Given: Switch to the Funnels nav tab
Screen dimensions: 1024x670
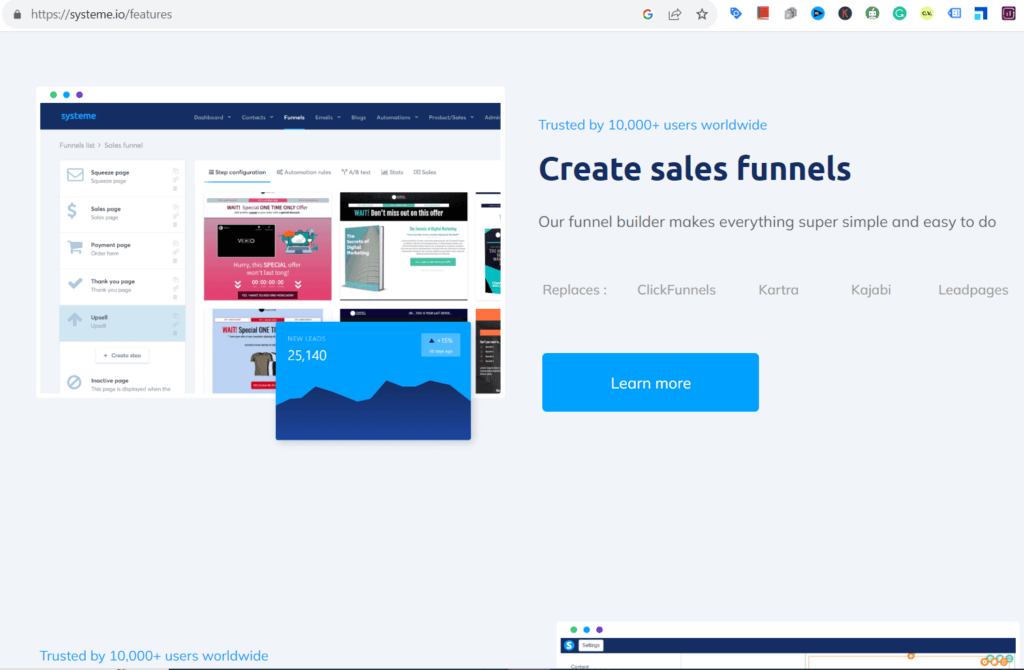Looking at the screenshot, I should [x=294, y=117].
